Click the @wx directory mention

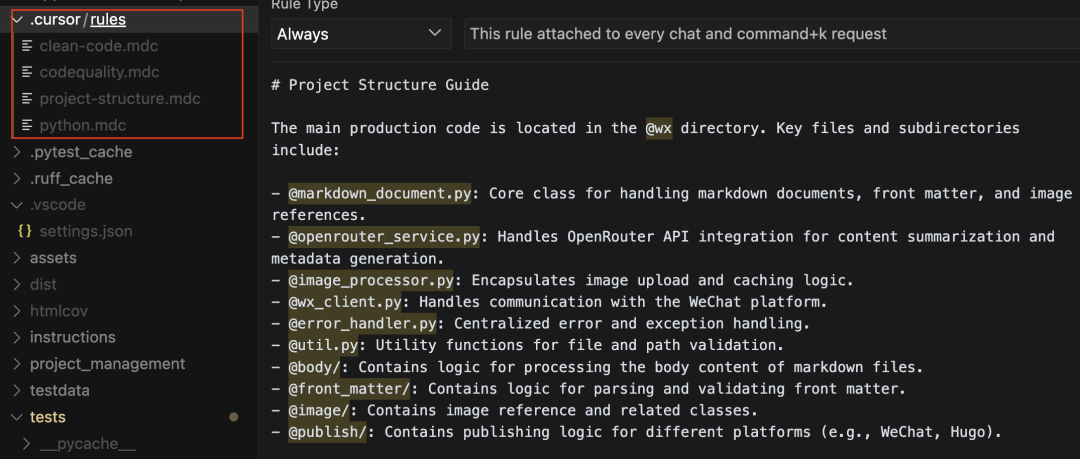658,128
